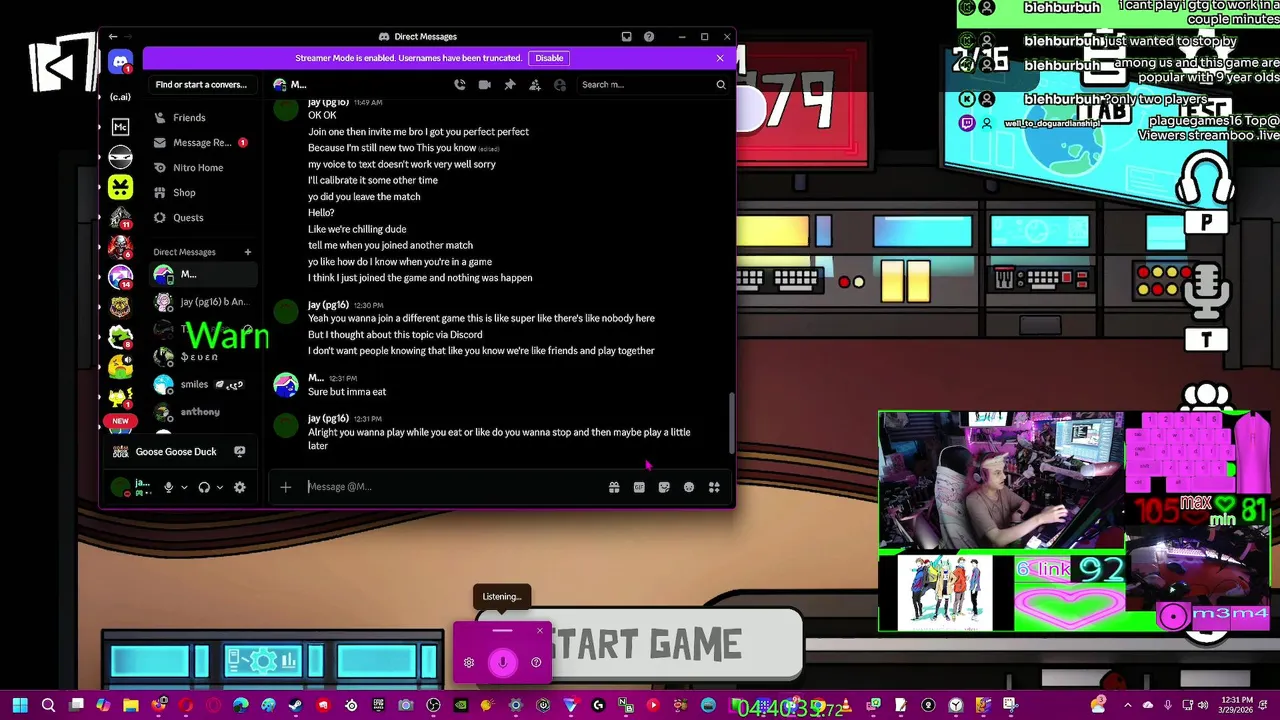The height and width of the screenshot is (720, 1280).
Task: Open emoji picker in message bar
Action: (x=689, y=487)
